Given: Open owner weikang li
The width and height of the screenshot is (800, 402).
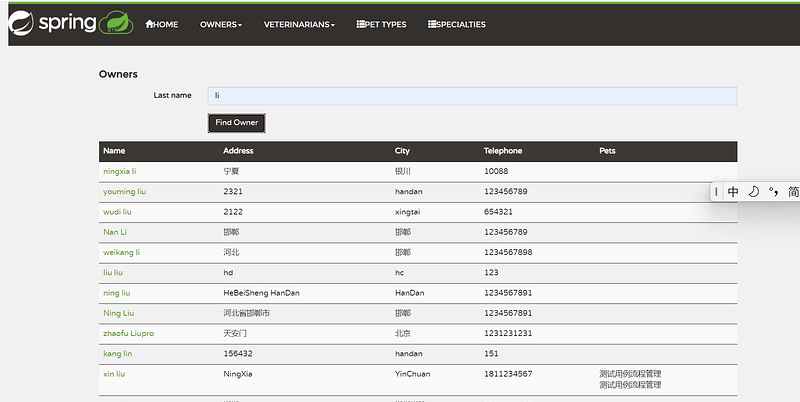Looking at the screenshot, I should pos(121,253).
